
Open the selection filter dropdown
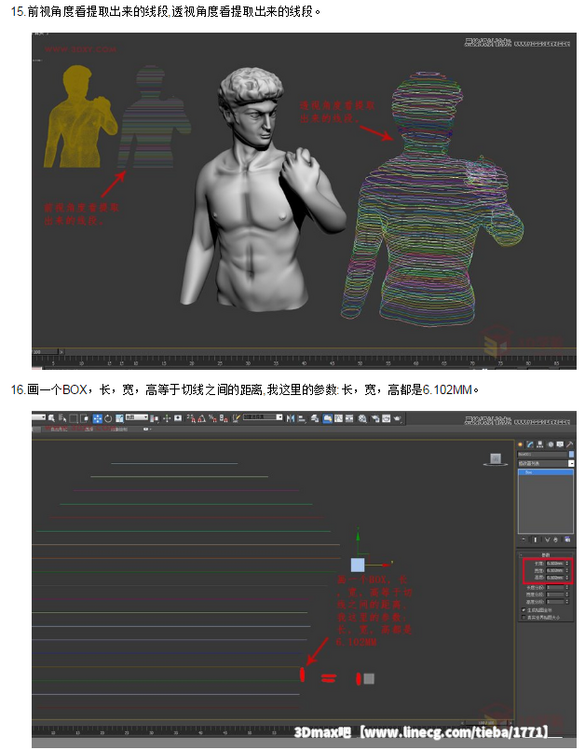tap(39, 417)
